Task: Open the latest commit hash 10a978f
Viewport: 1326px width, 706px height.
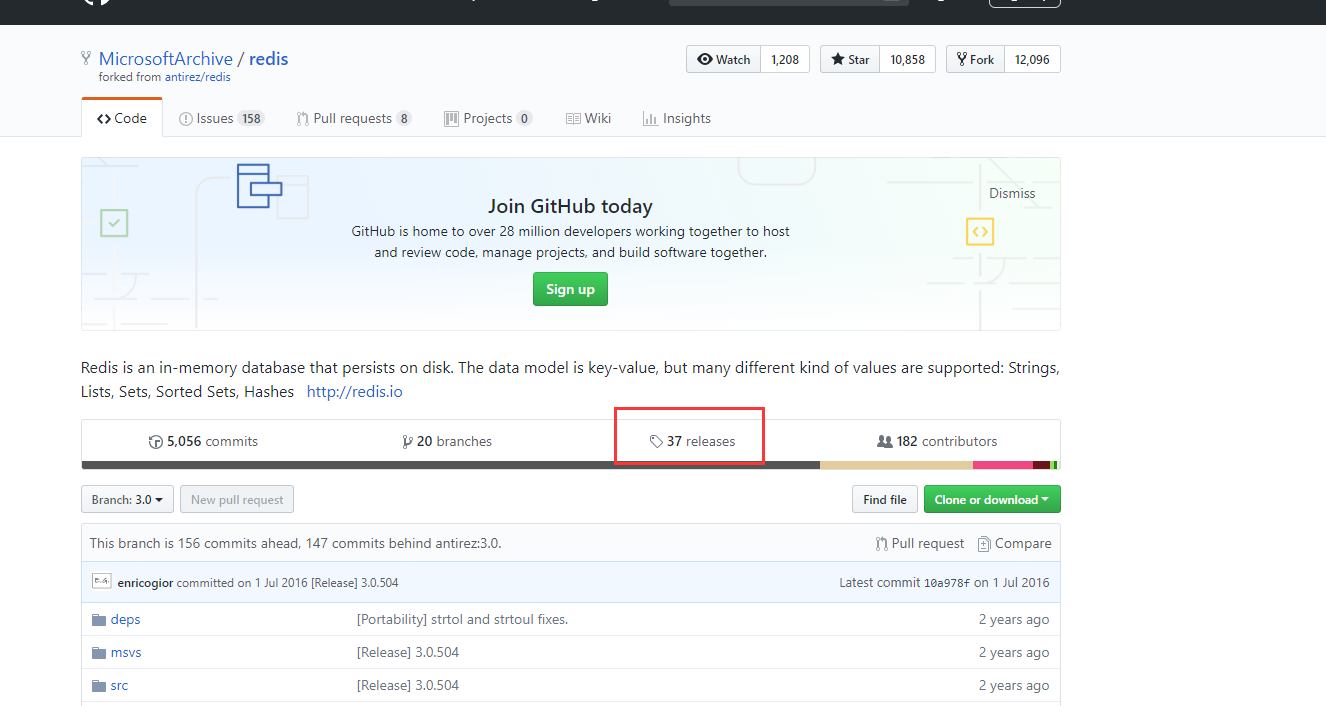Action: [x=946, y=582]
